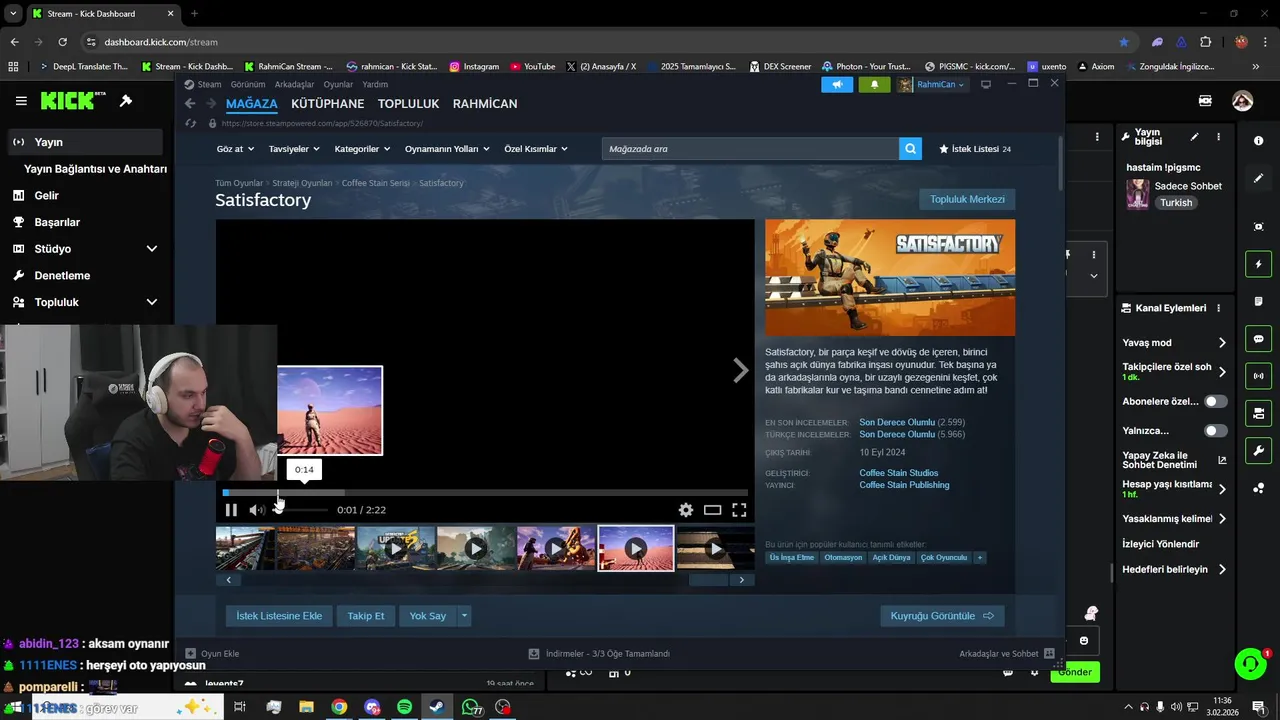The width and height of the screenshot is (1280, 720).
Task: Open the Steam menu
Action: click(203, 85)
